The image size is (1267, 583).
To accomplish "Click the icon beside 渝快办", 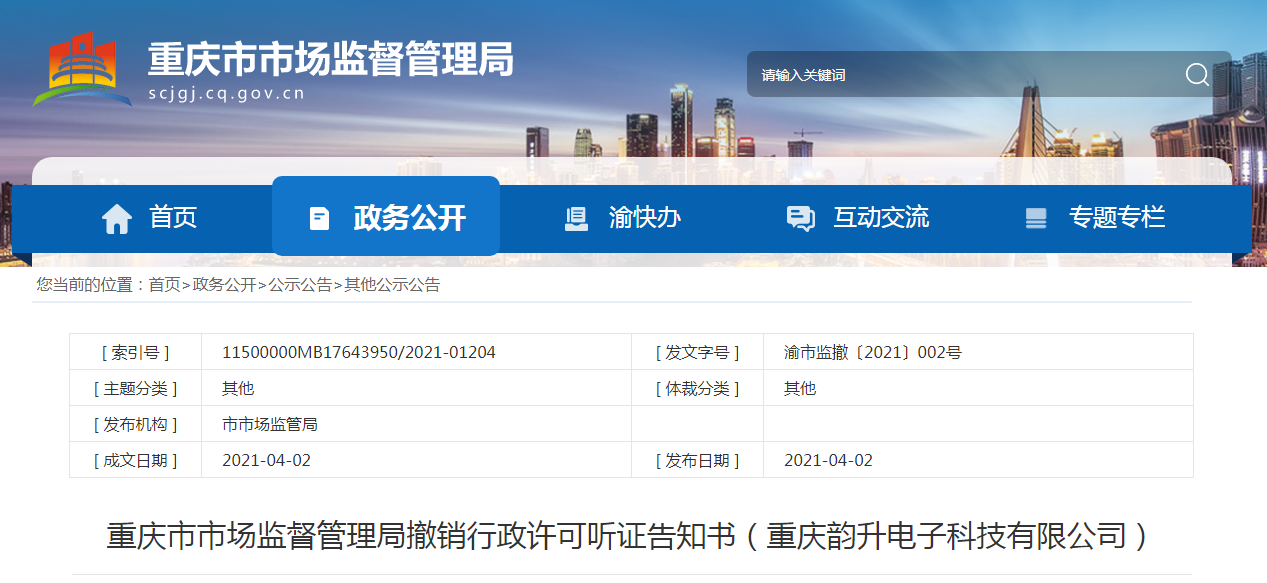I will tap(576, 218).
